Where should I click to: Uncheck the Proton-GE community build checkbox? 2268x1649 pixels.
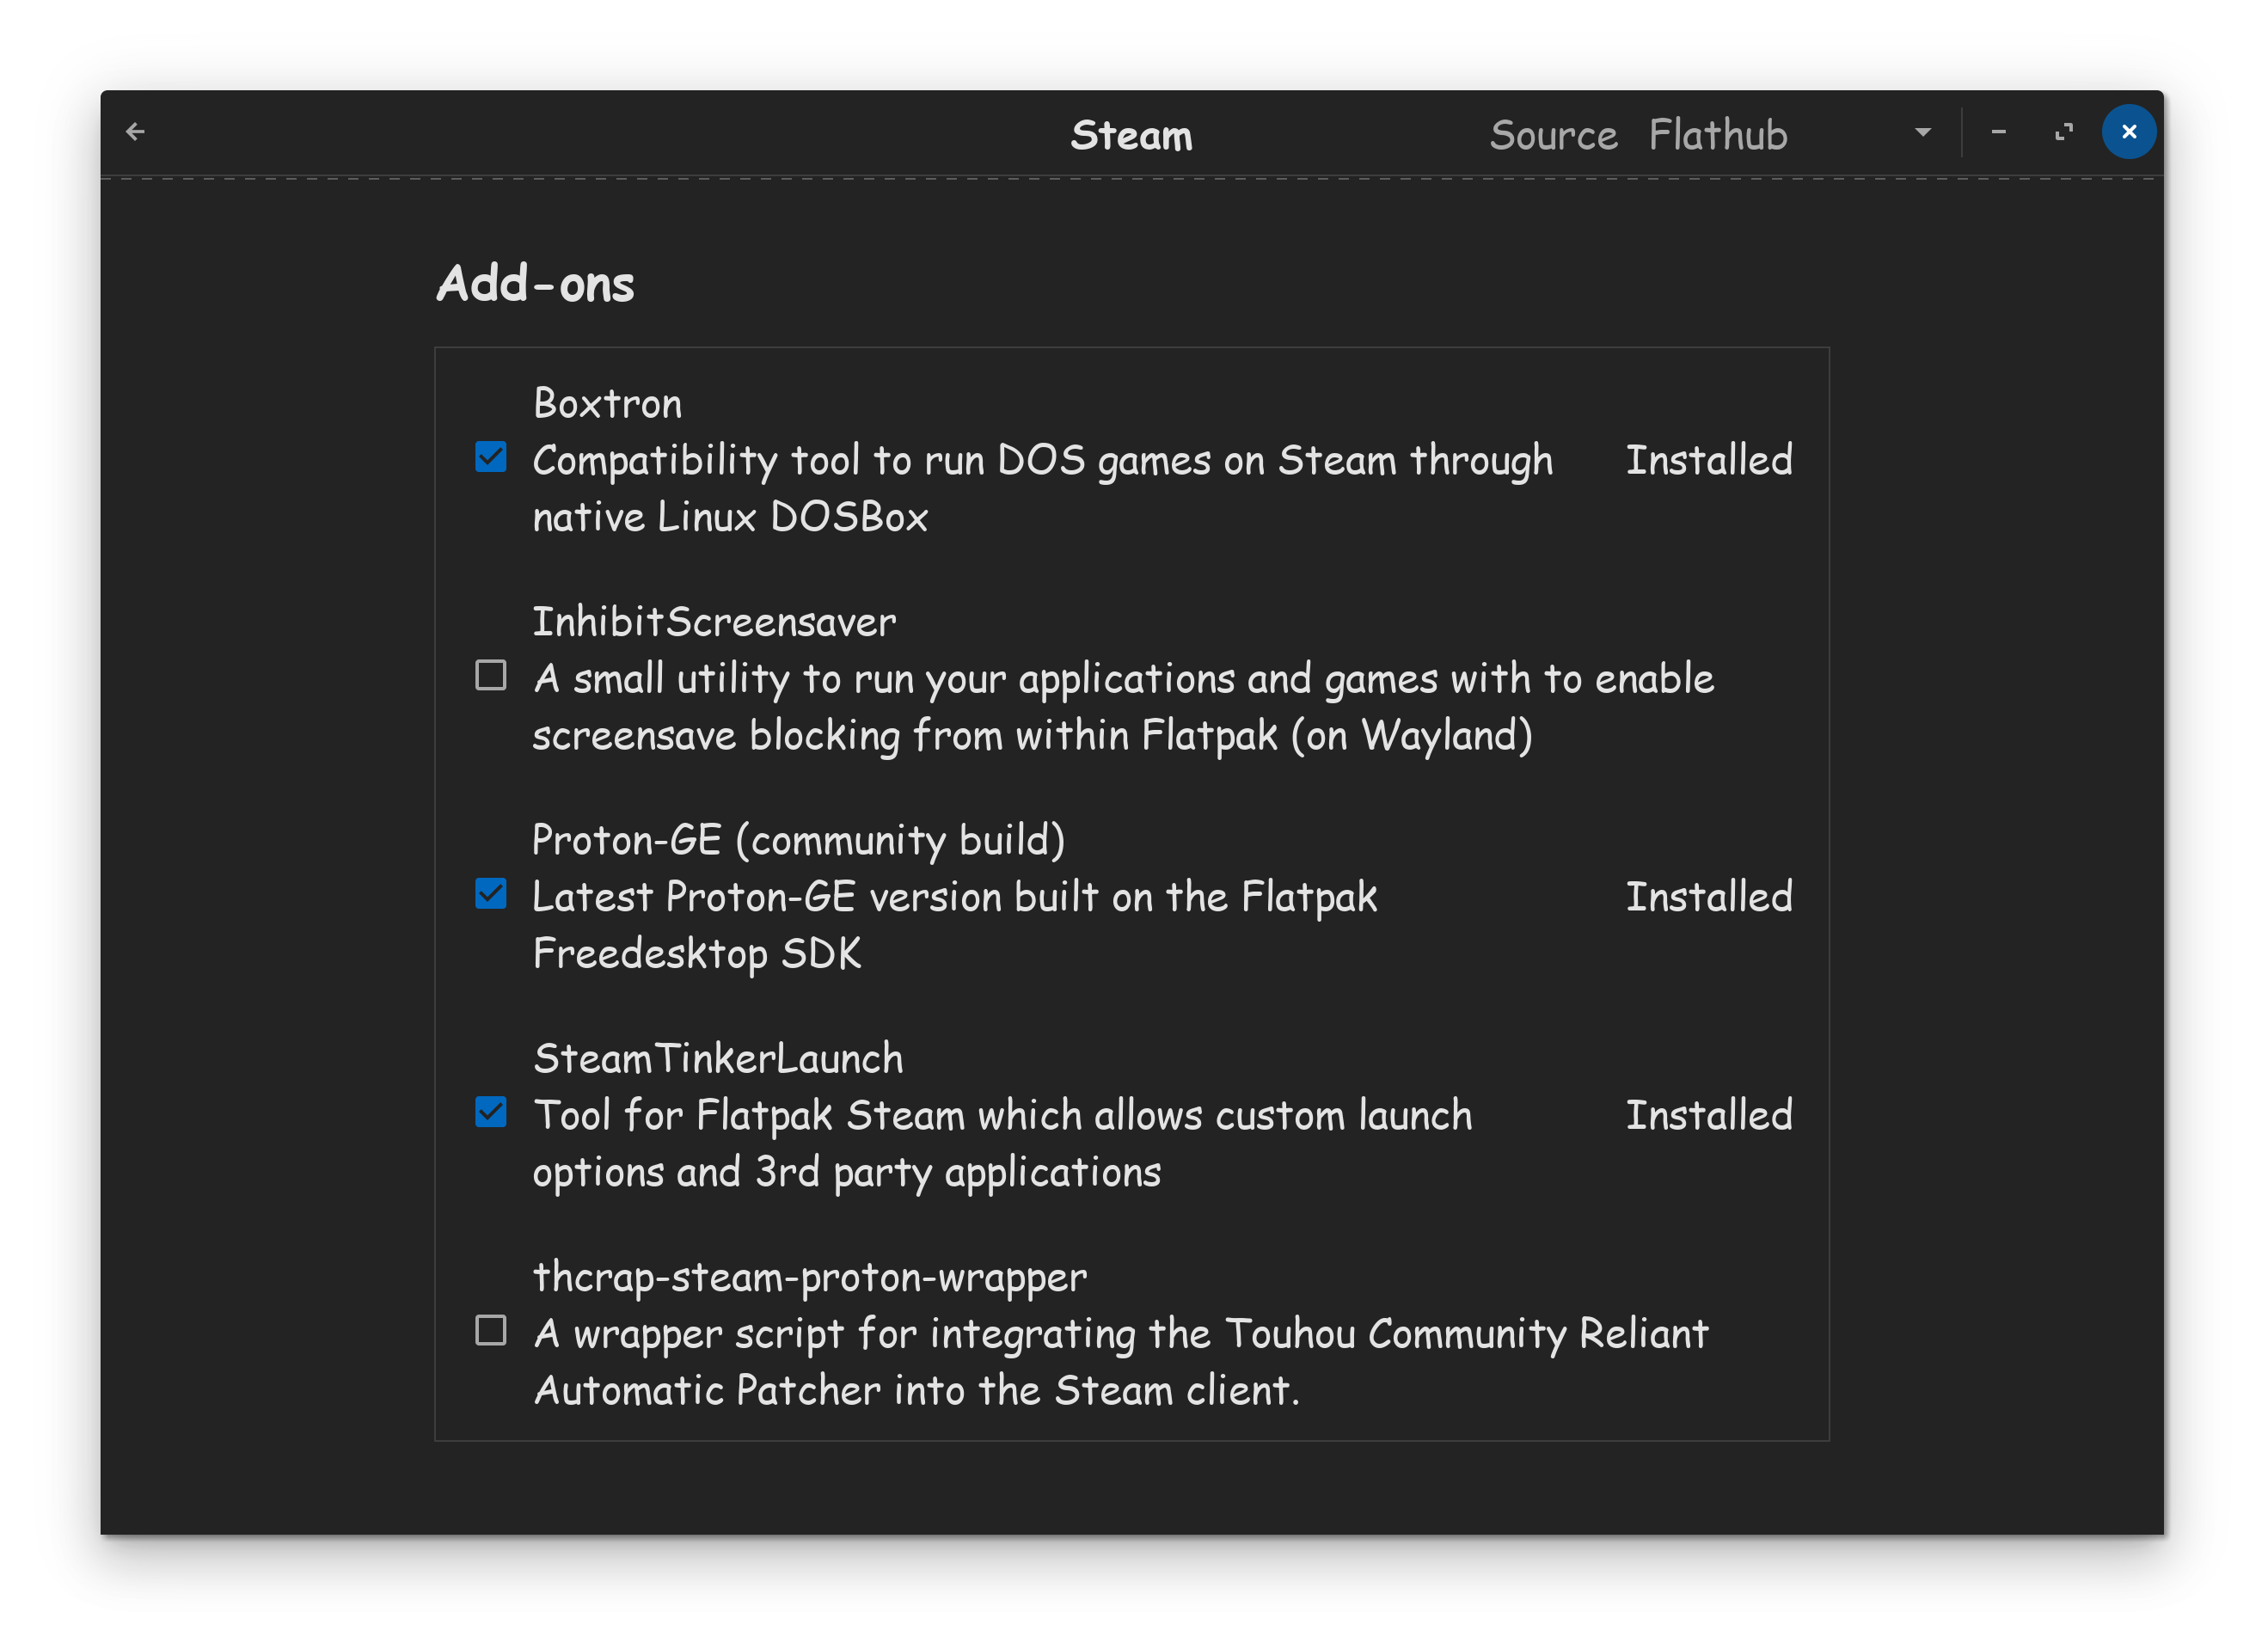pos(490,893)
